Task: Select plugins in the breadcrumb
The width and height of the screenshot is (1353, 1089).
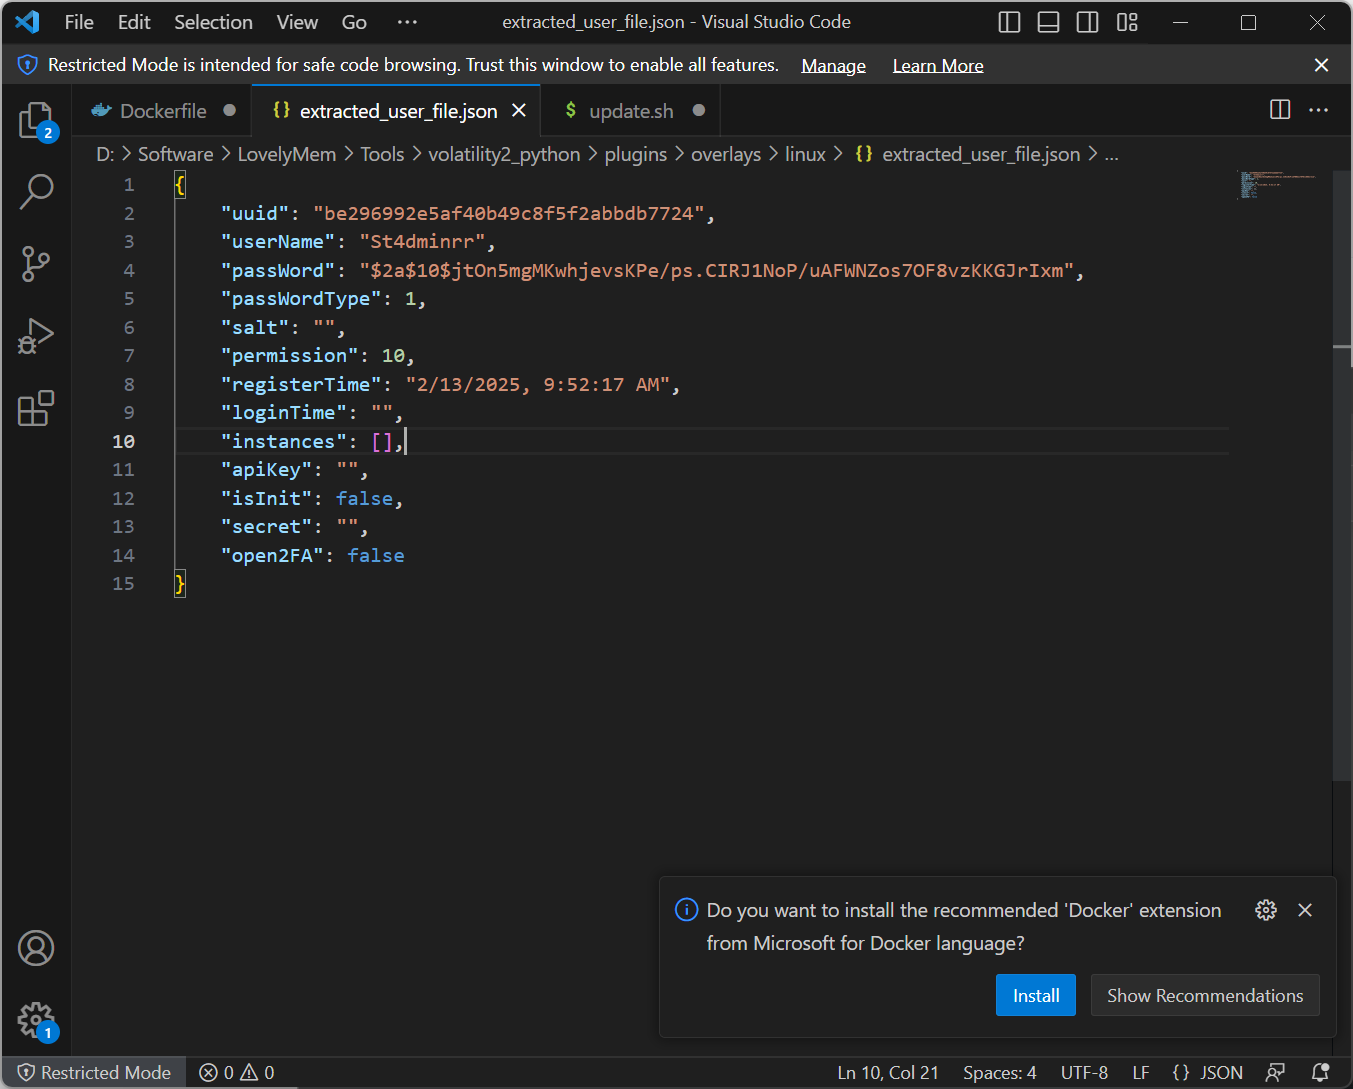Action: coord(636,154)
